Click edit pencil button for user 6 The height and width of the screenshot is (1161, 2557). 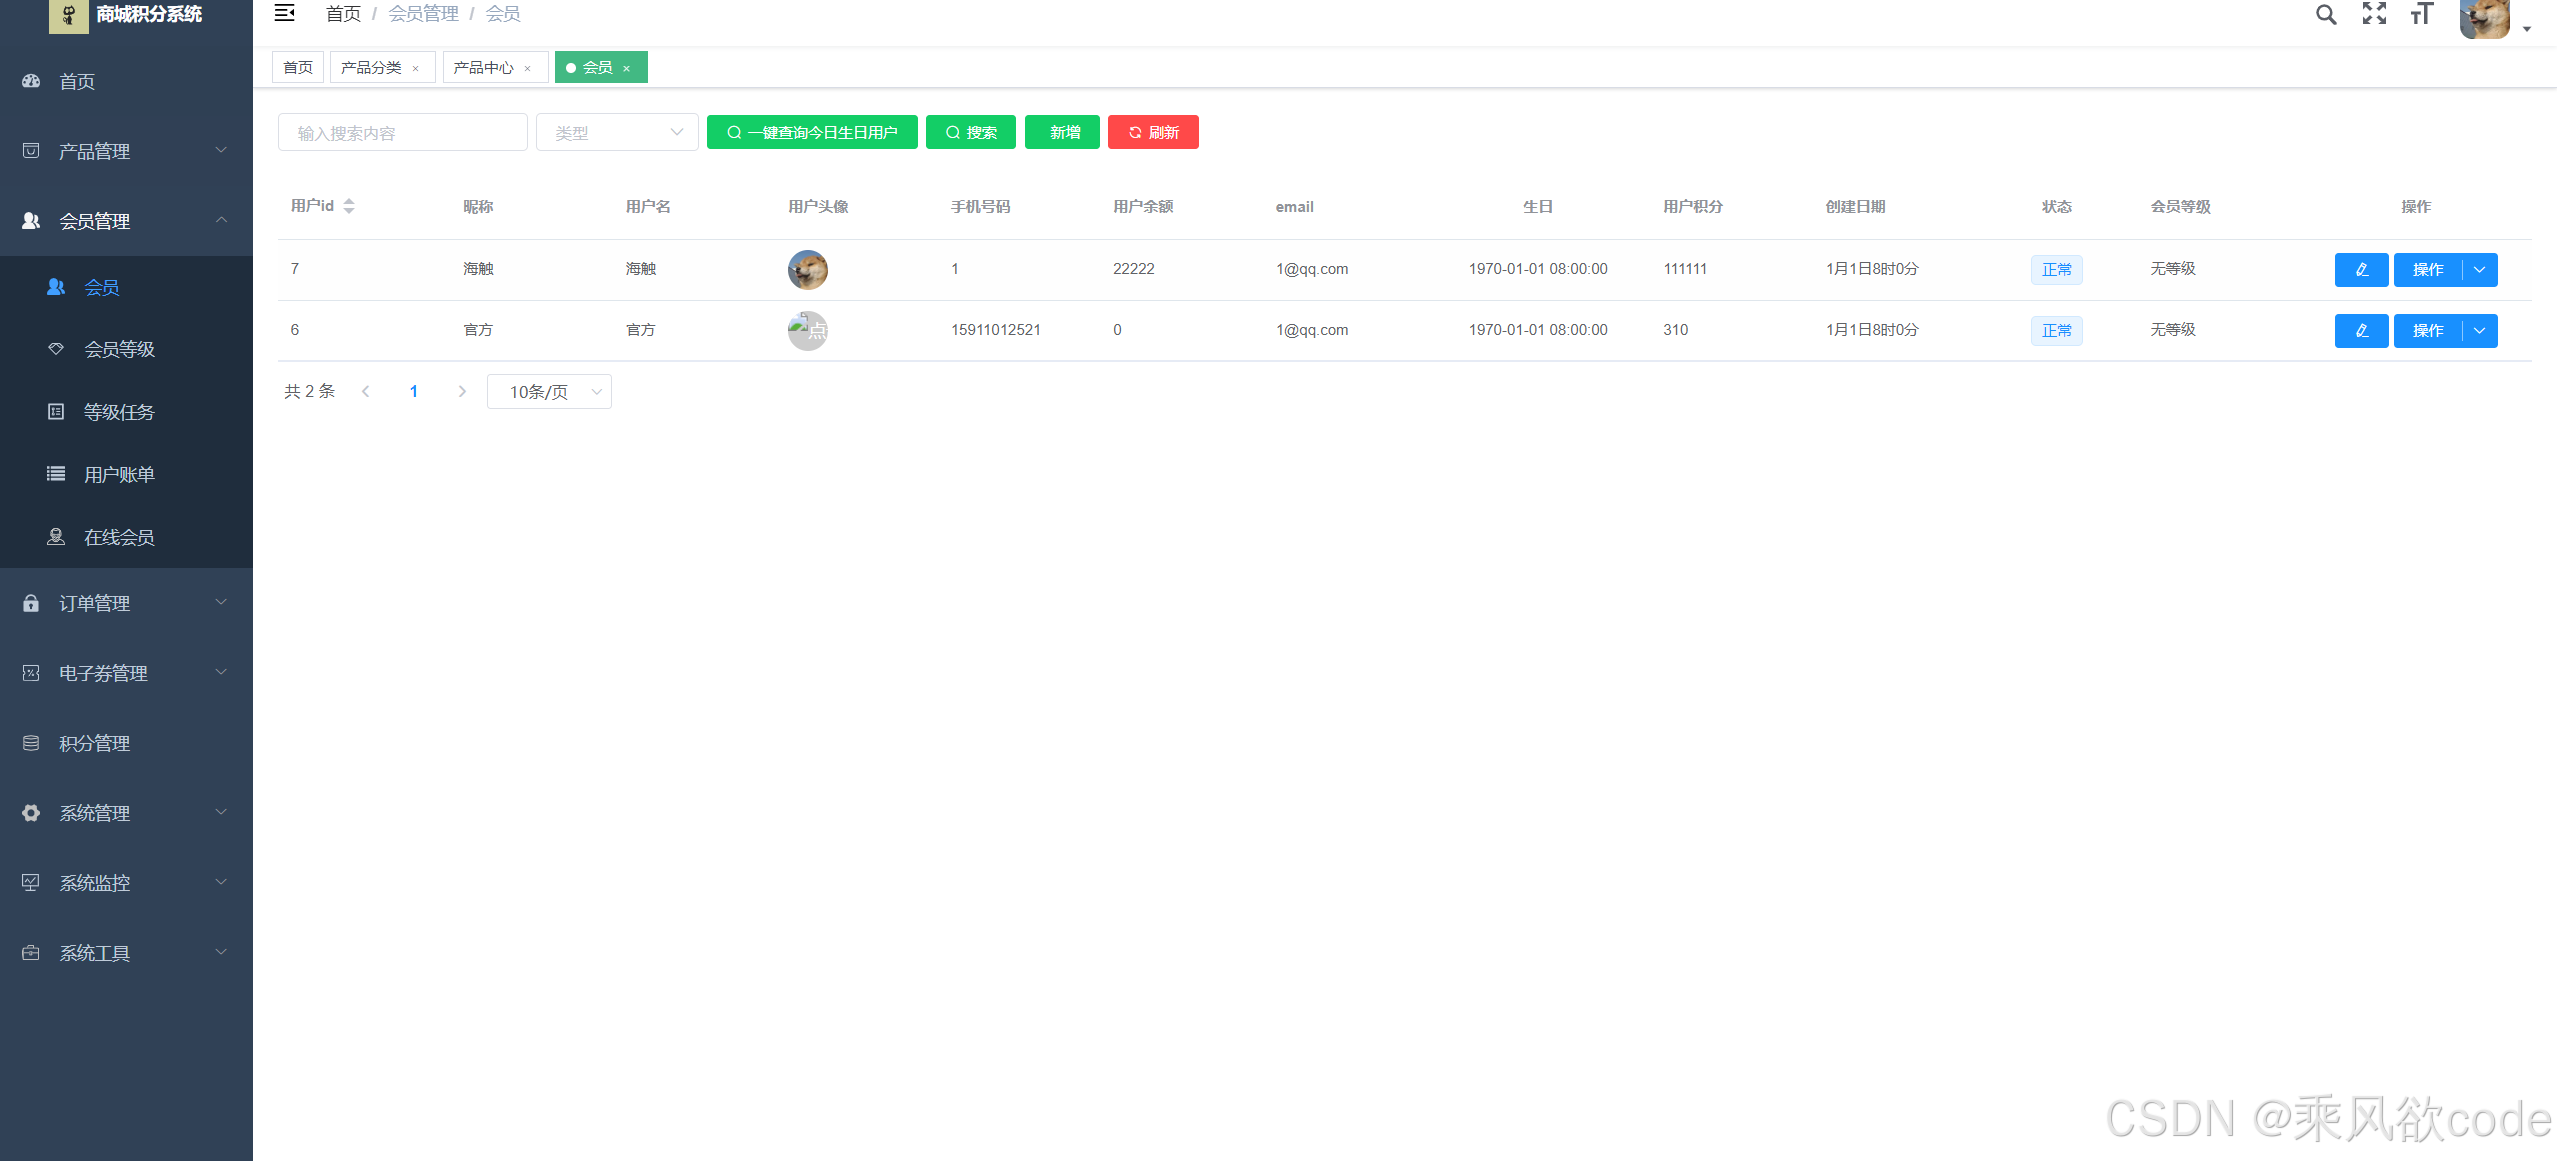point(2361,331)
